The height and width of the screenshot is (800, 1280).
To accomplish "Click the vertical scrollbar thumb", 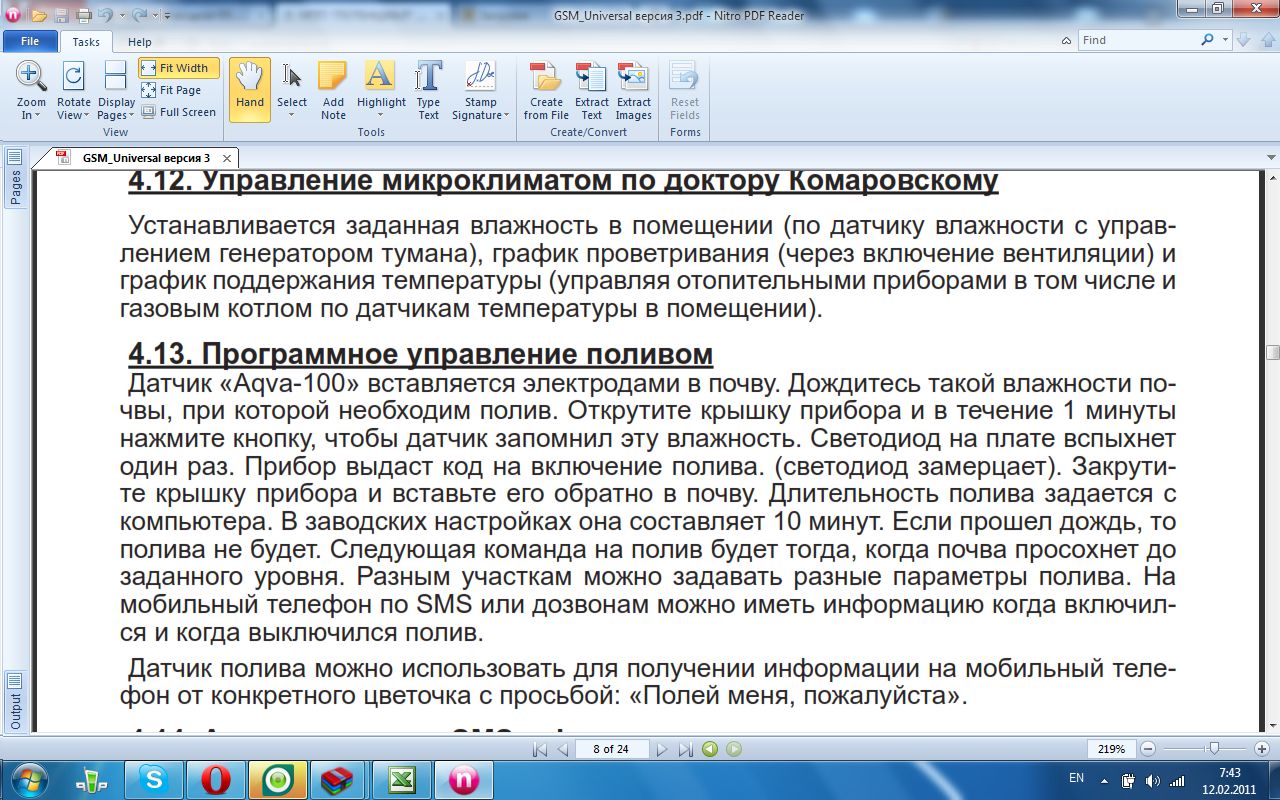I will [x=1272, y=352].
